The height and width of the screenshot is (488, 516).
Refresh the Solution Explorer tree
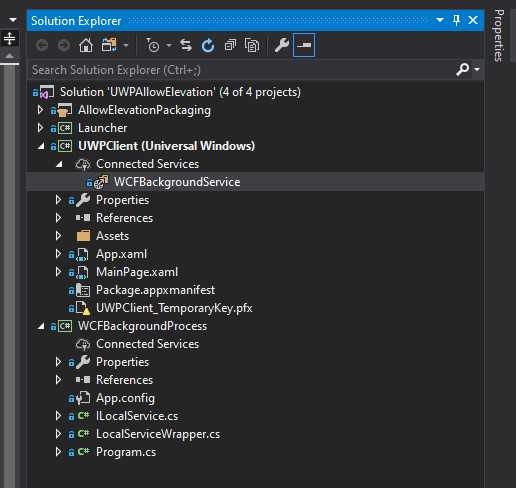click(x=208, y=45)
